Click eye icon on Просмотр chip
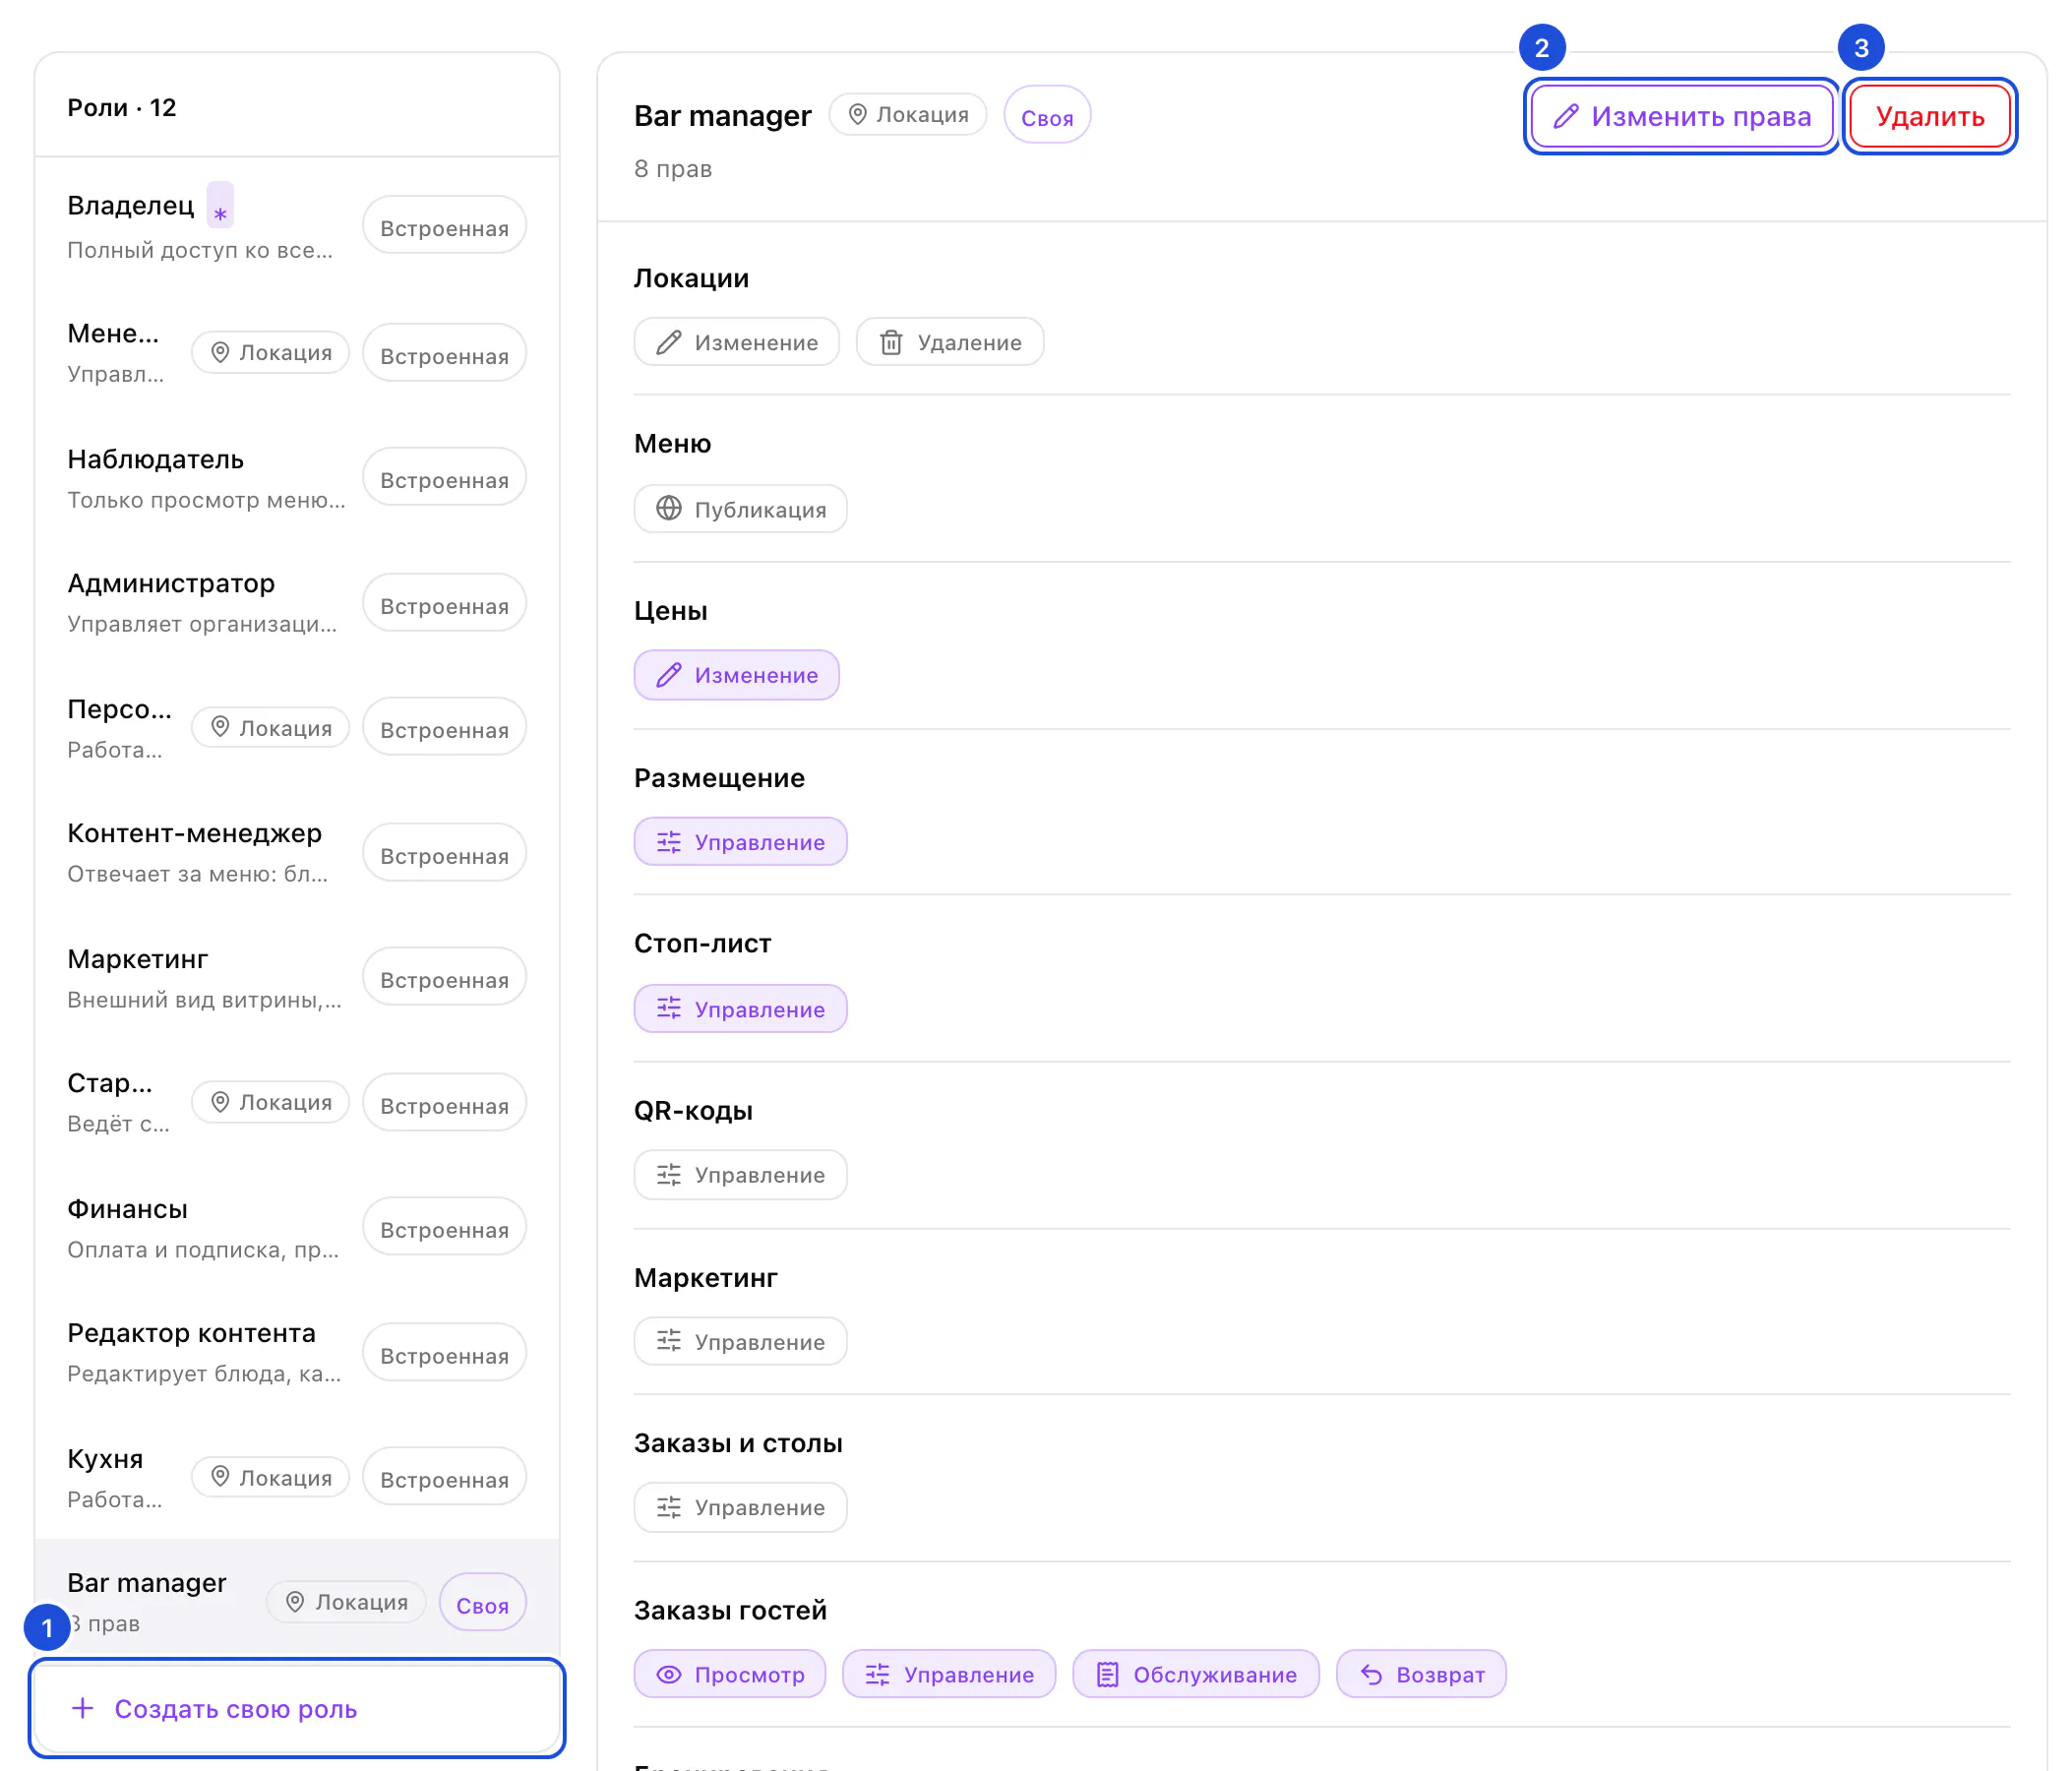Viewport: 2072px width, 1771px height. point(668,1674)
